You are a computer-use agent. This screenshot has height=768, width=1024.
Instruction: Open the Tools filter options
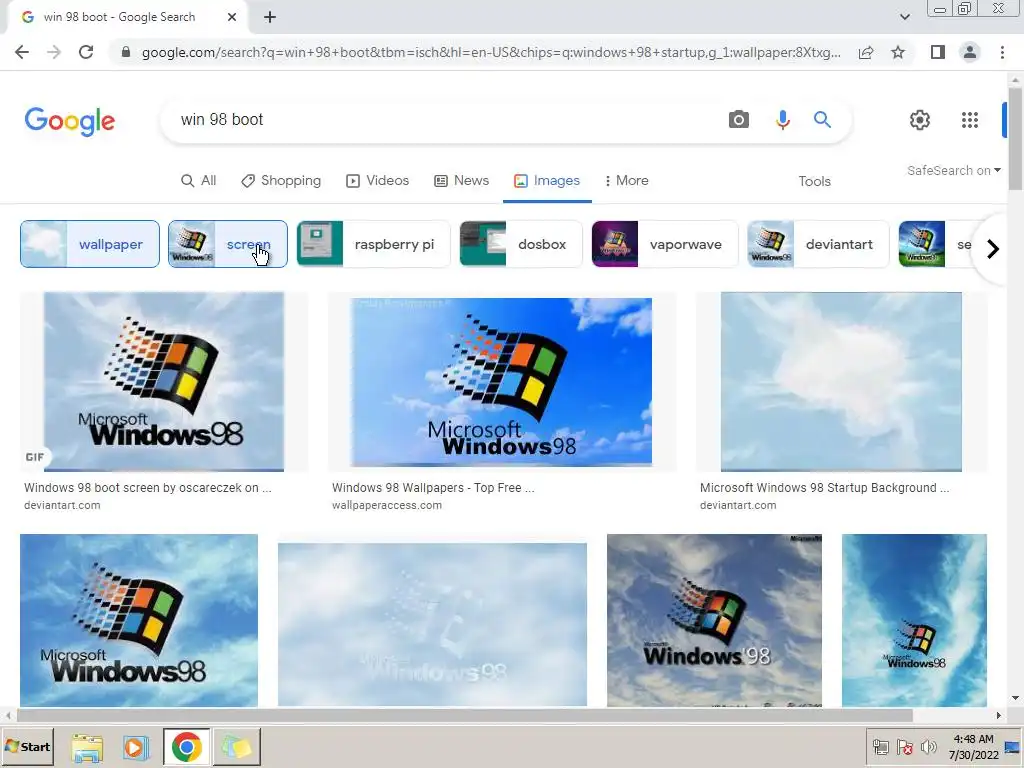tap(814, 182)
